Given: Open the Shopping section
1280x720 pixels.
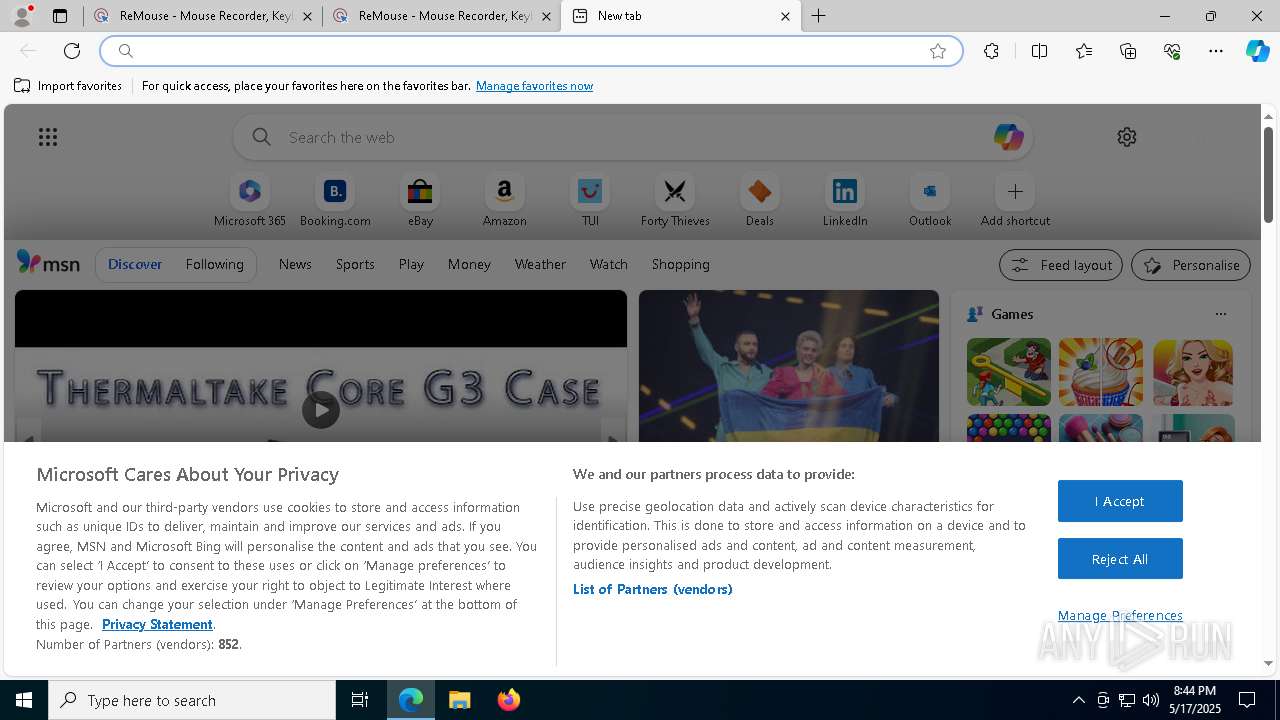Looking at the screenshot, I should point(681,264).
